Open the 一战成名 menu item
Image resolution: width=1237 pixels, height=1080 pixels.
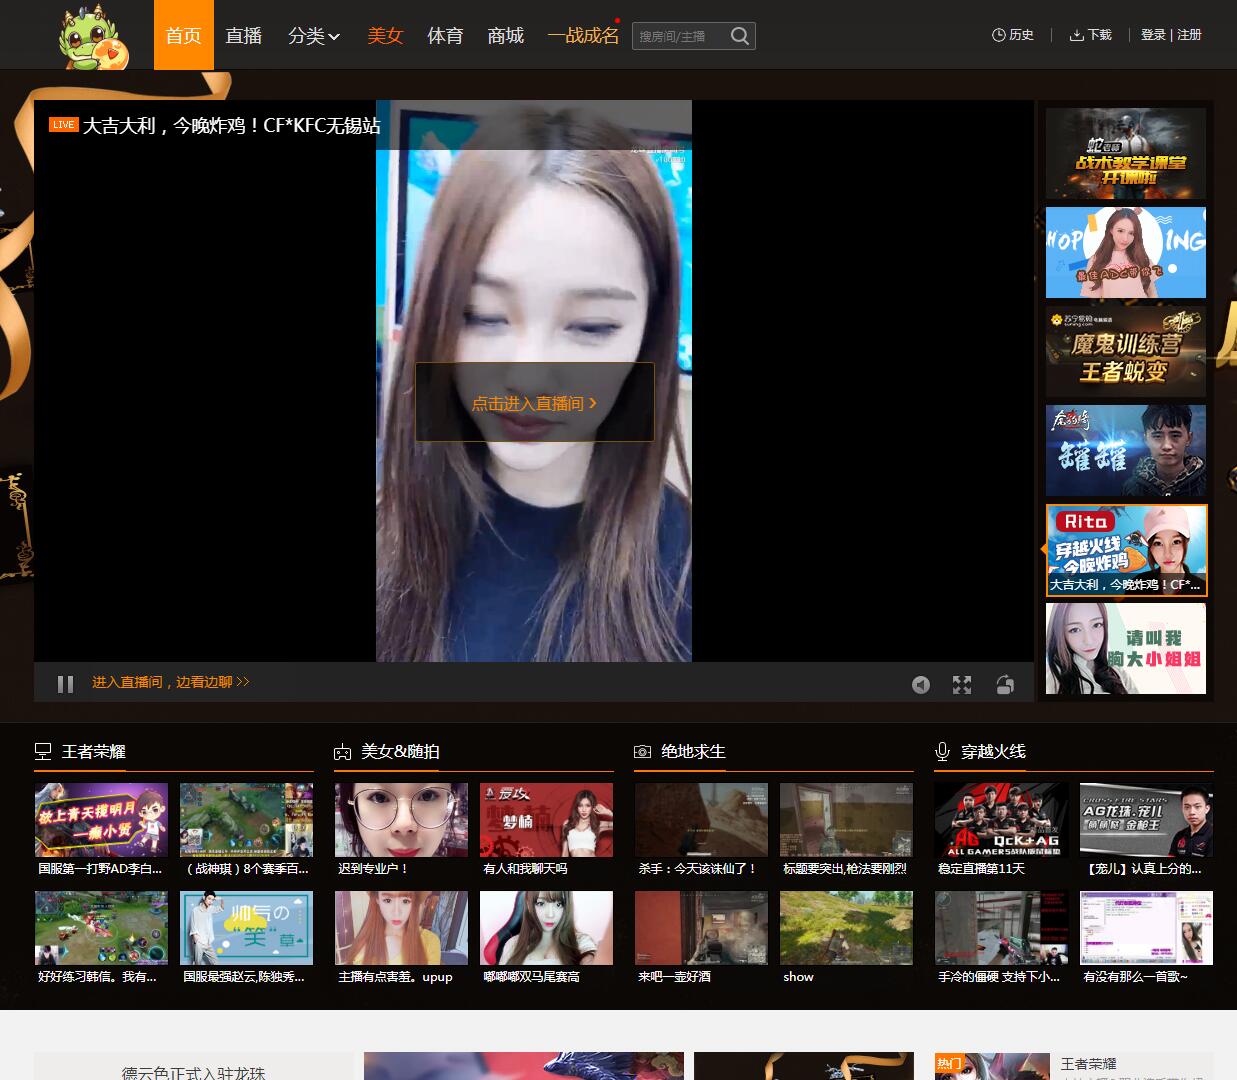point(583,36)
